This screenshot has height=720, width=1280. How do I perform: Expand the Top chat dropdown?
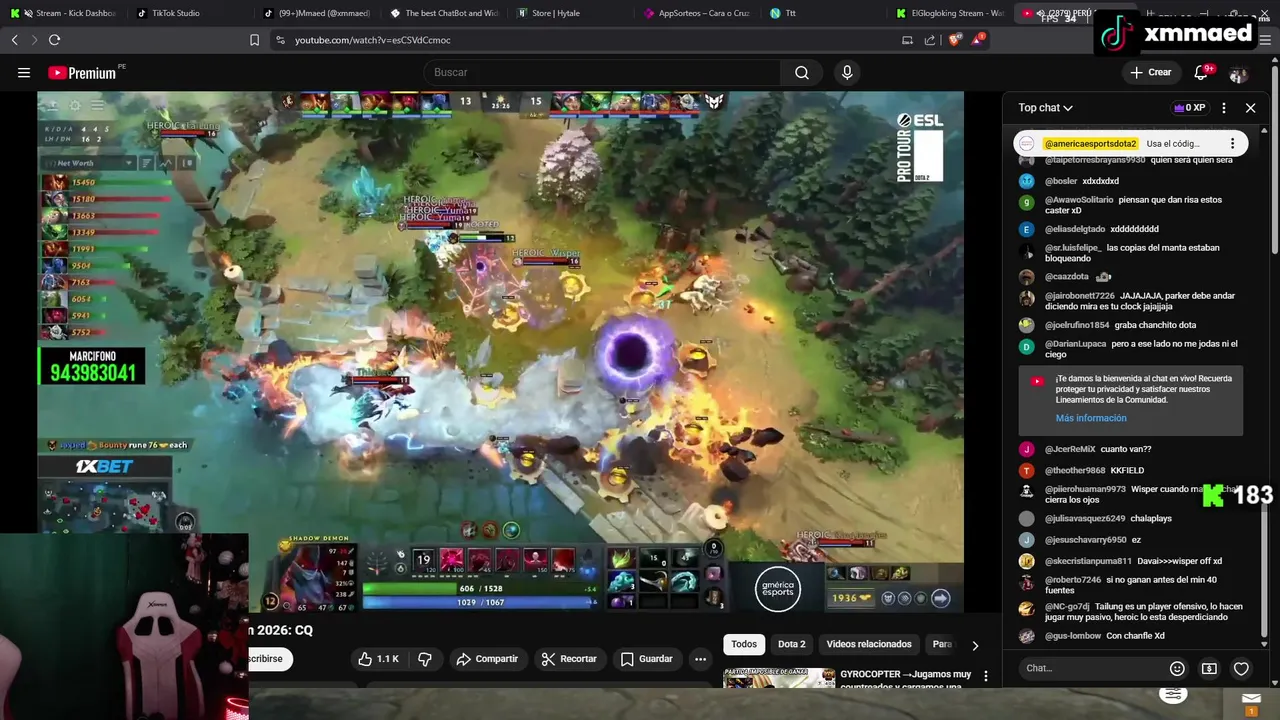pyautogui.click(x=1045, y=108)
